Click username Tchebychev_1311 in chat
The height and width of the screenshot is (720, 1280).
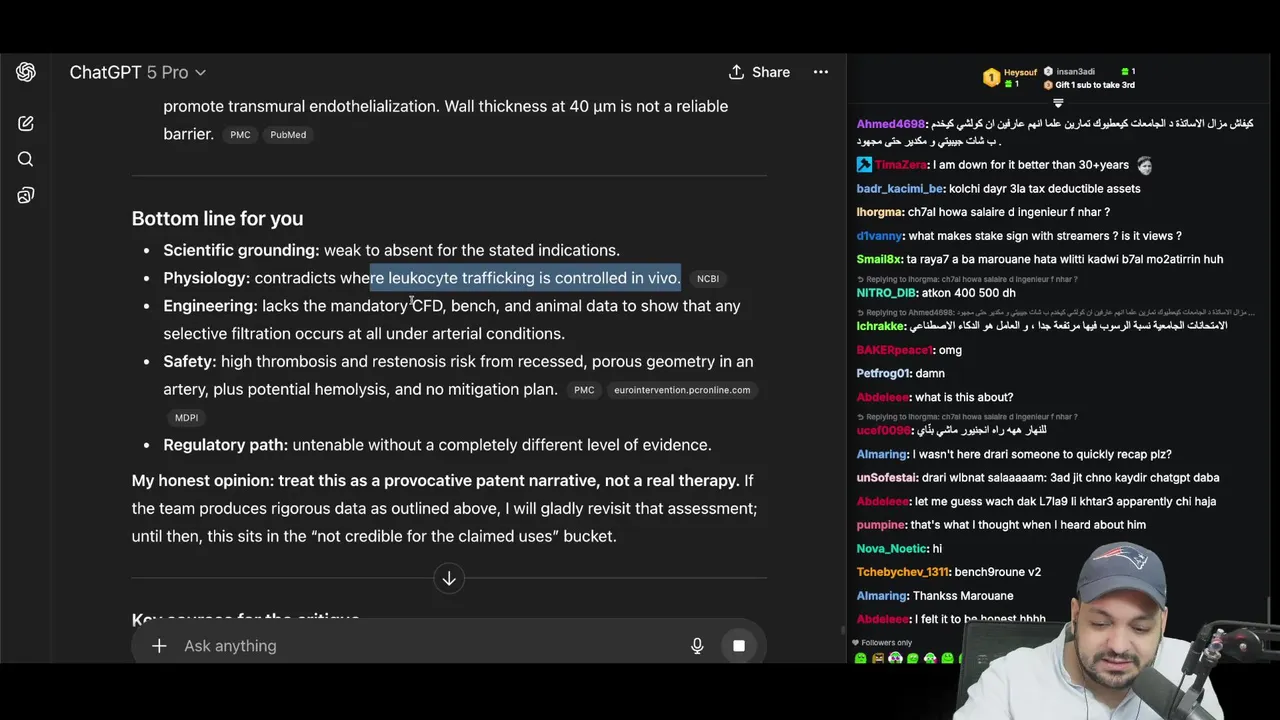[903, 572]
